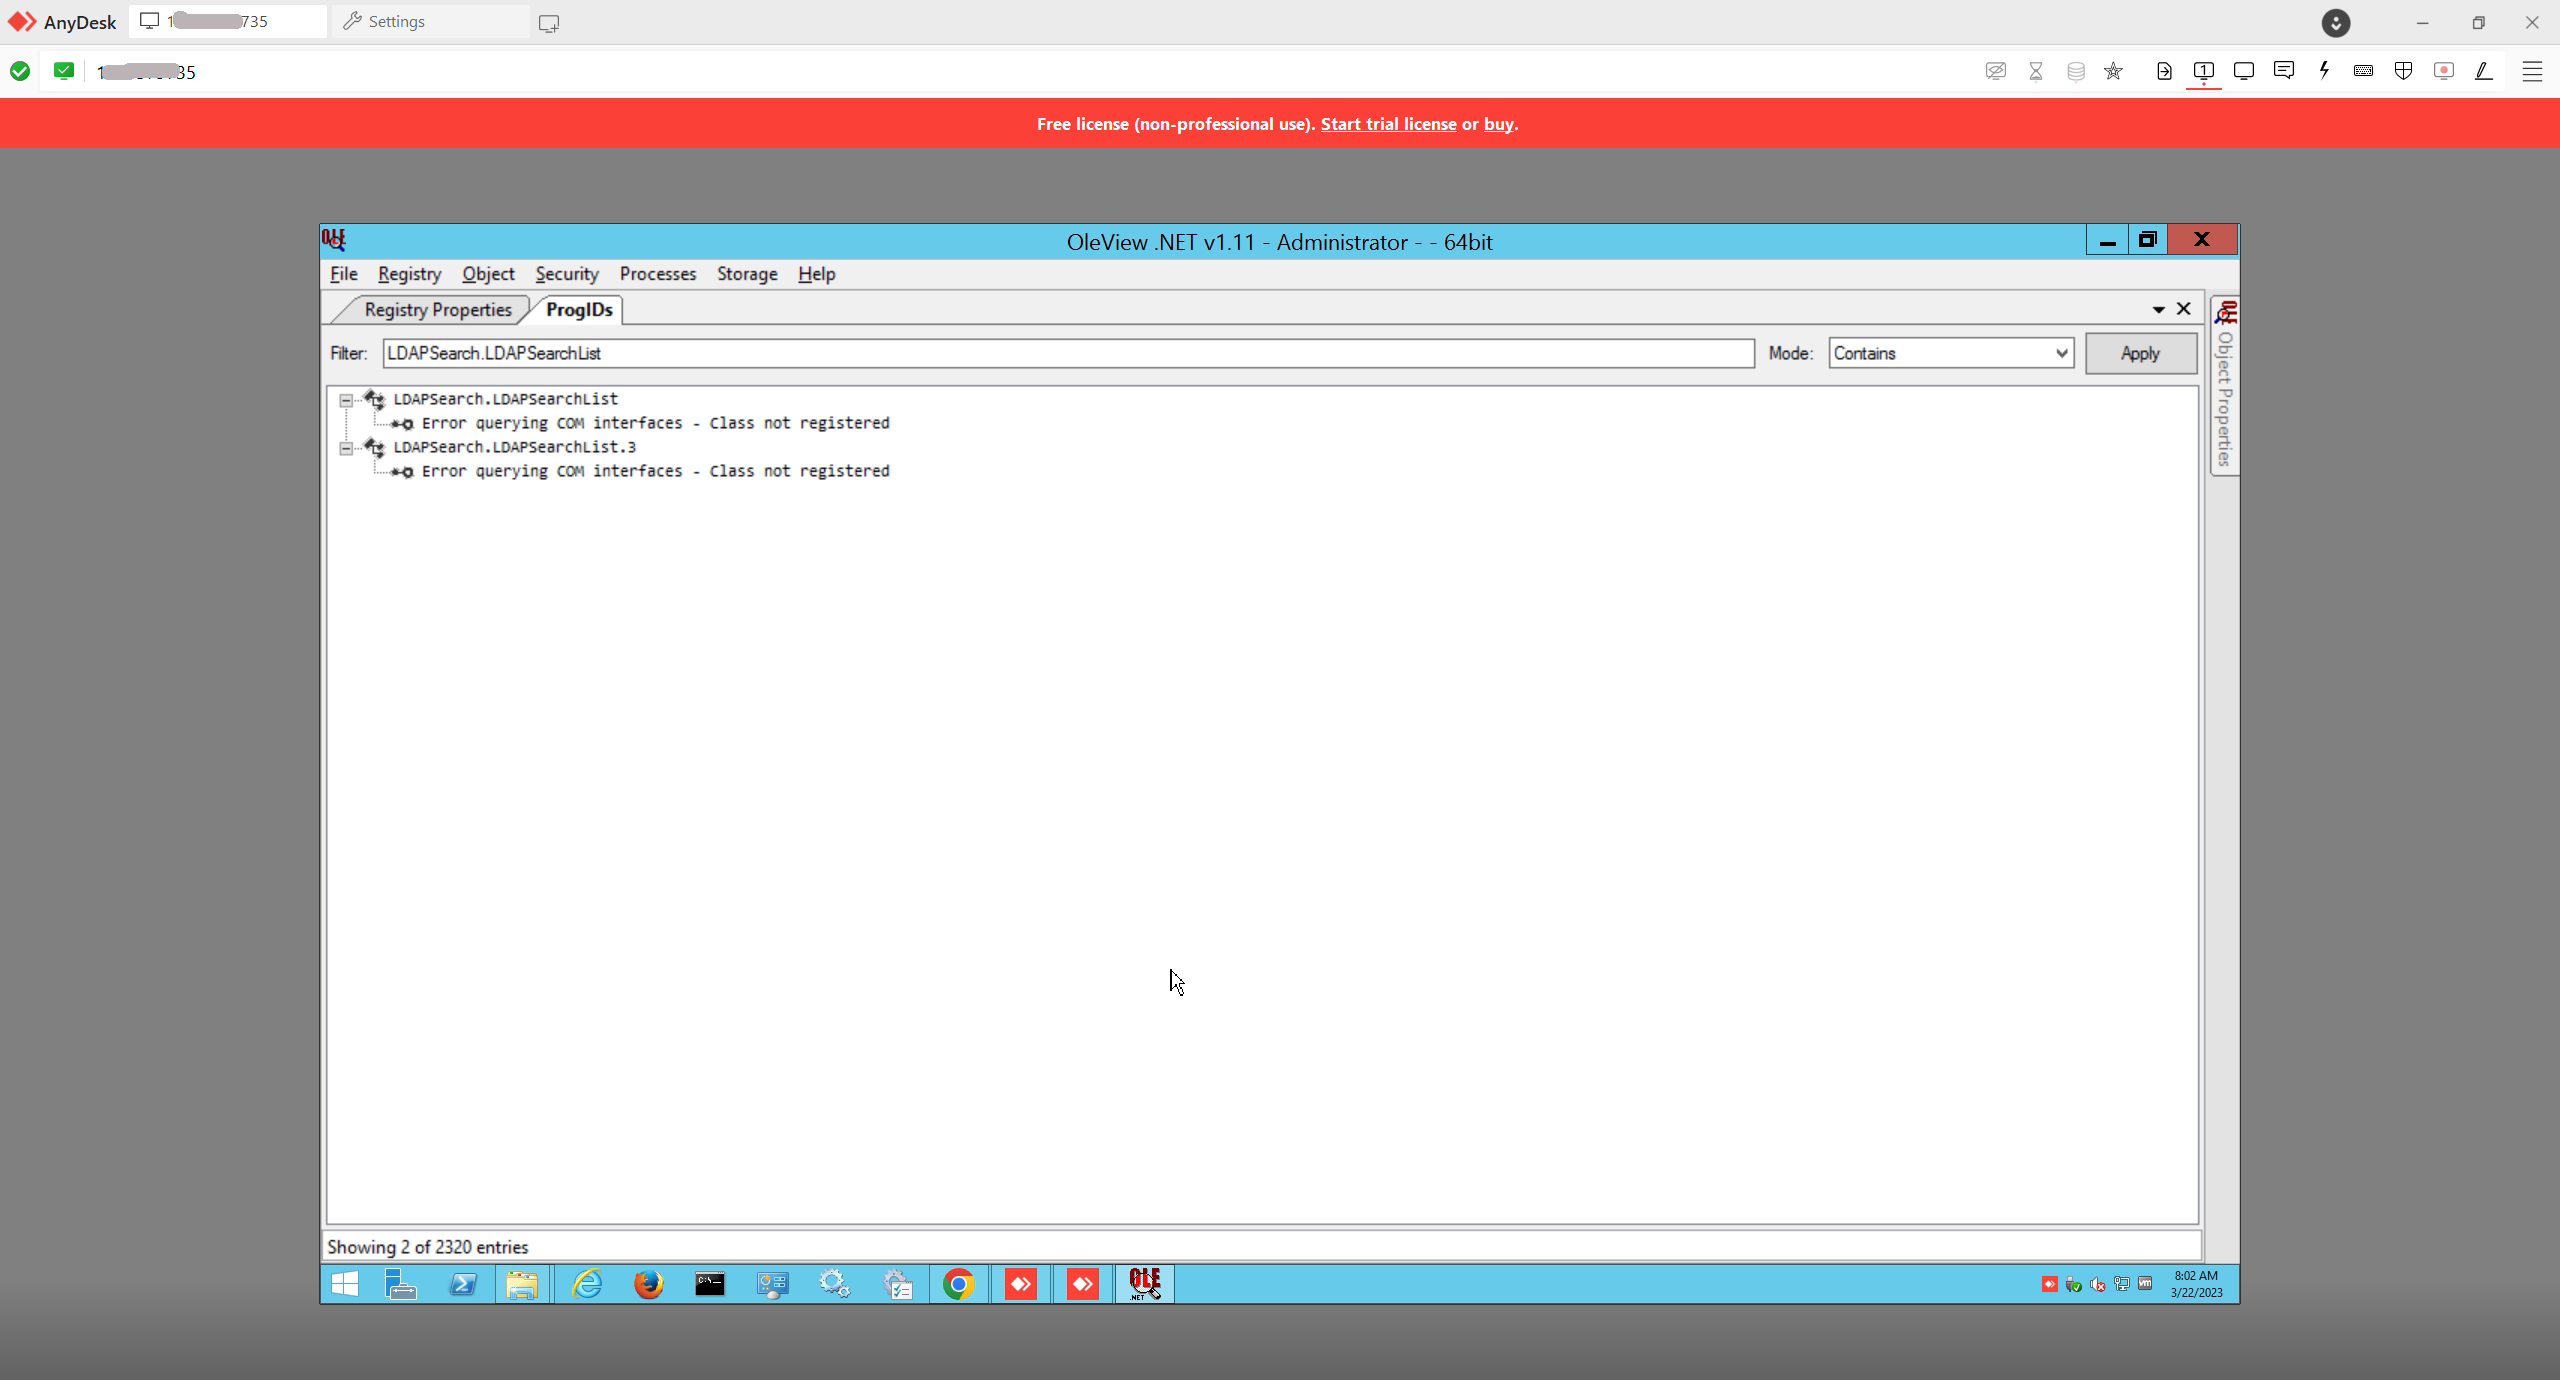Open the Registry menu

pyautogui.click(x=409, y=274)
